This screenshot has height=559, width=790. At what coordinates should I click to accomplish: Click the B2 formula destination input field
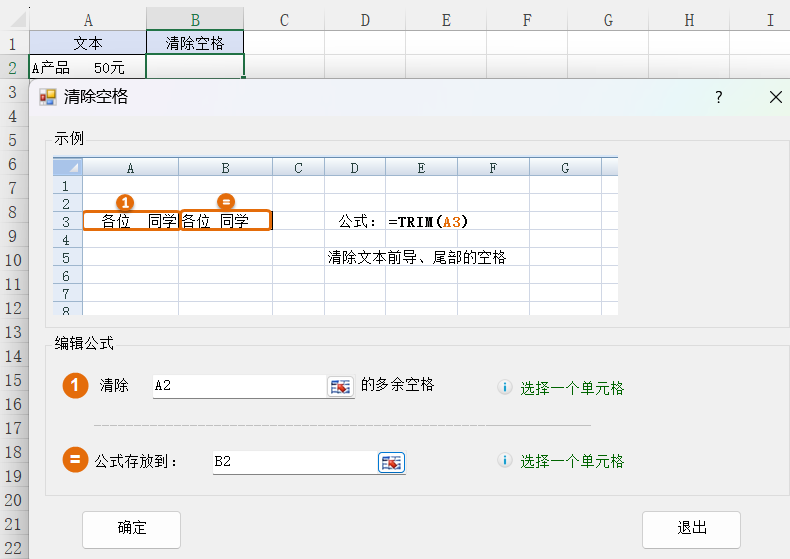point(293,462)
